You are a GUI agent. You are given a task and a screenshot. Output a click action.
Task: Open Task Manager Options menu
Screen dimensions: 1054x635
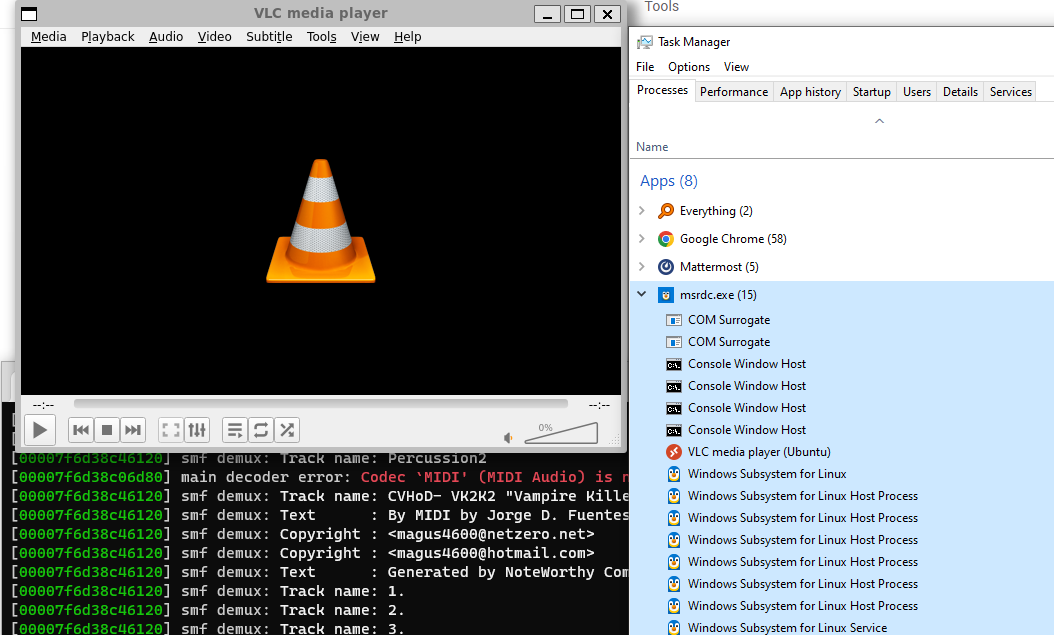(x=689, y=67)
